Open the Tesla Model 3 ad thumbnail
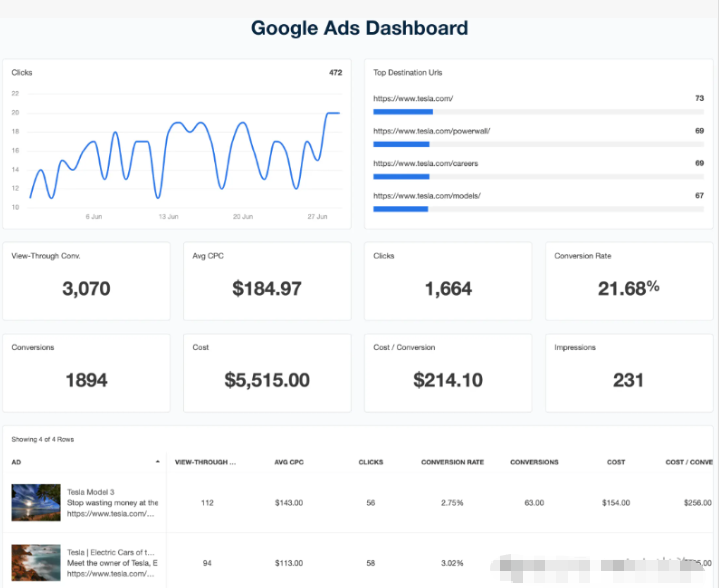719x588 pixels. click(x=36, y=502)
